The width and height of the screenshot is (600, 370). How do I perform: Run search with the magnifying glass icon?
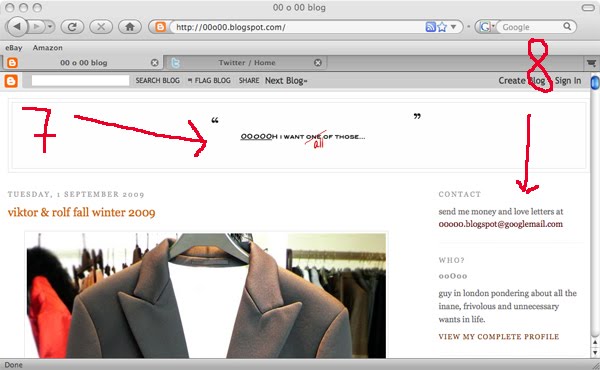(x=567, y=26)
